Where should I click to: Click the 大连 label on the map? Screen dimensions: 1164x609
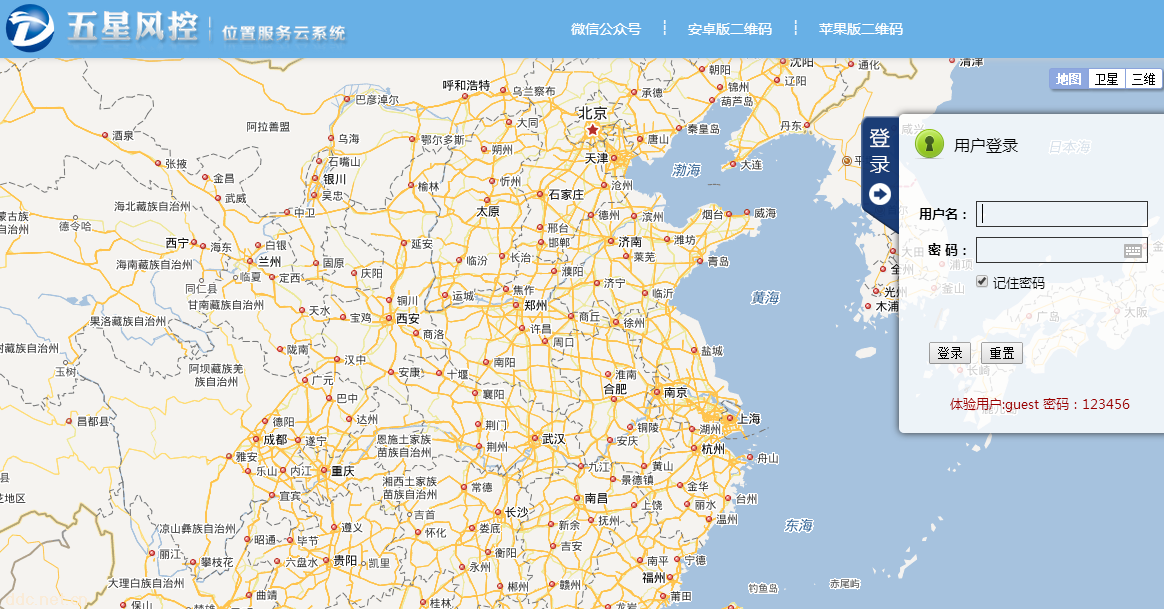pos(751,165)
